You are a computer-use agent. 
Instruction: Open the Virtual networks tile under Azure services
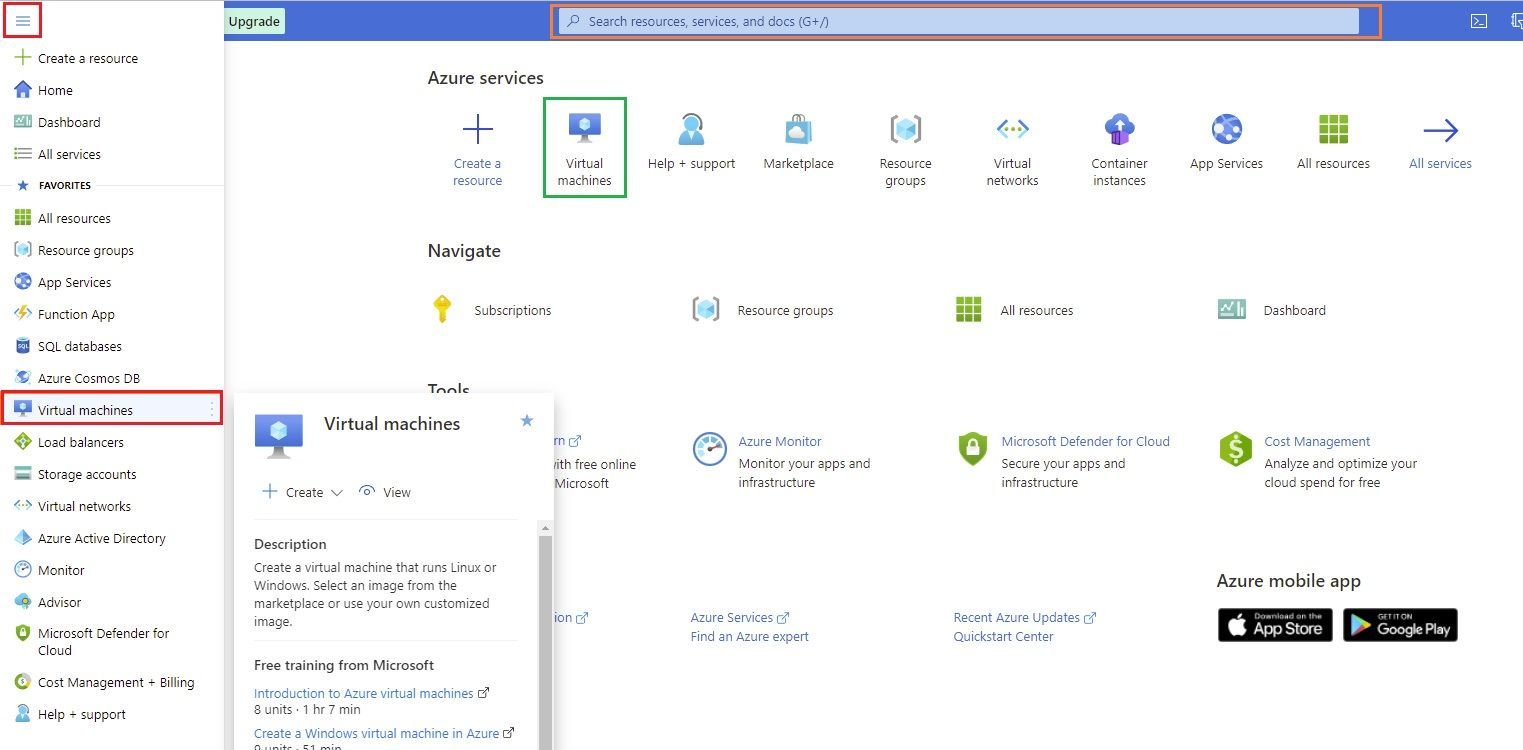[x=1012, y=149]
